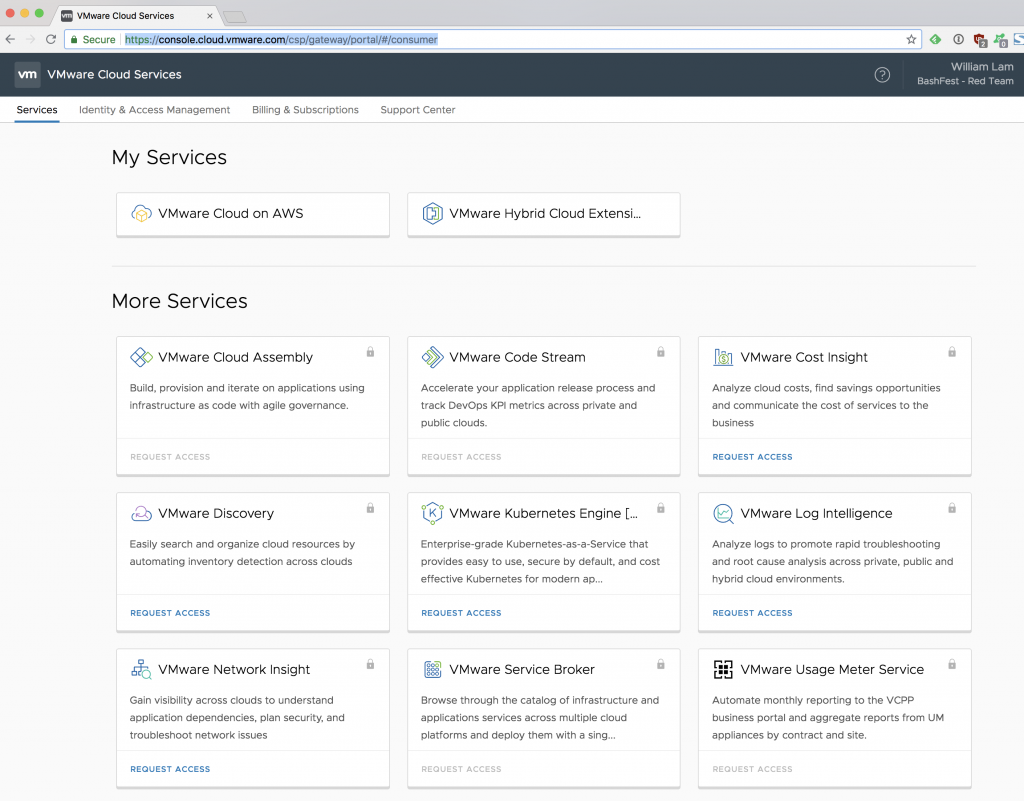
Task: Click the vm logo in the header
Action: coord(27,74)
